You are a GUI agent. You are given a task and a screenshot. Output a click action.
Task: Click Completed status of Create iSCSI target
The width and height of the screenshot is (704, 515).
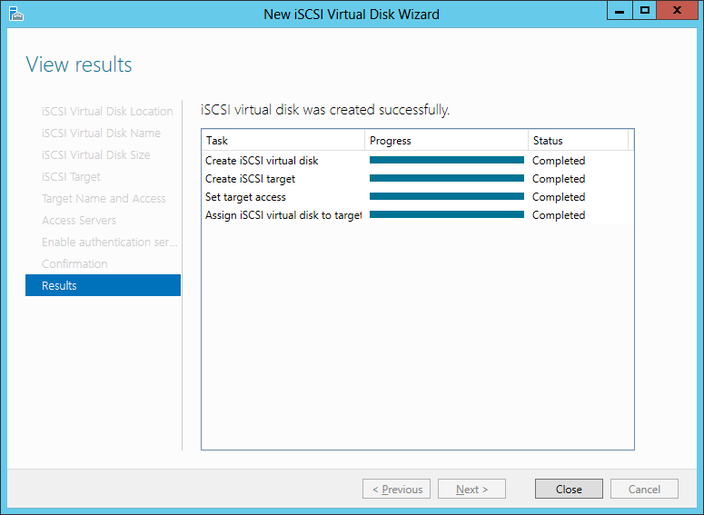point(559,179)
